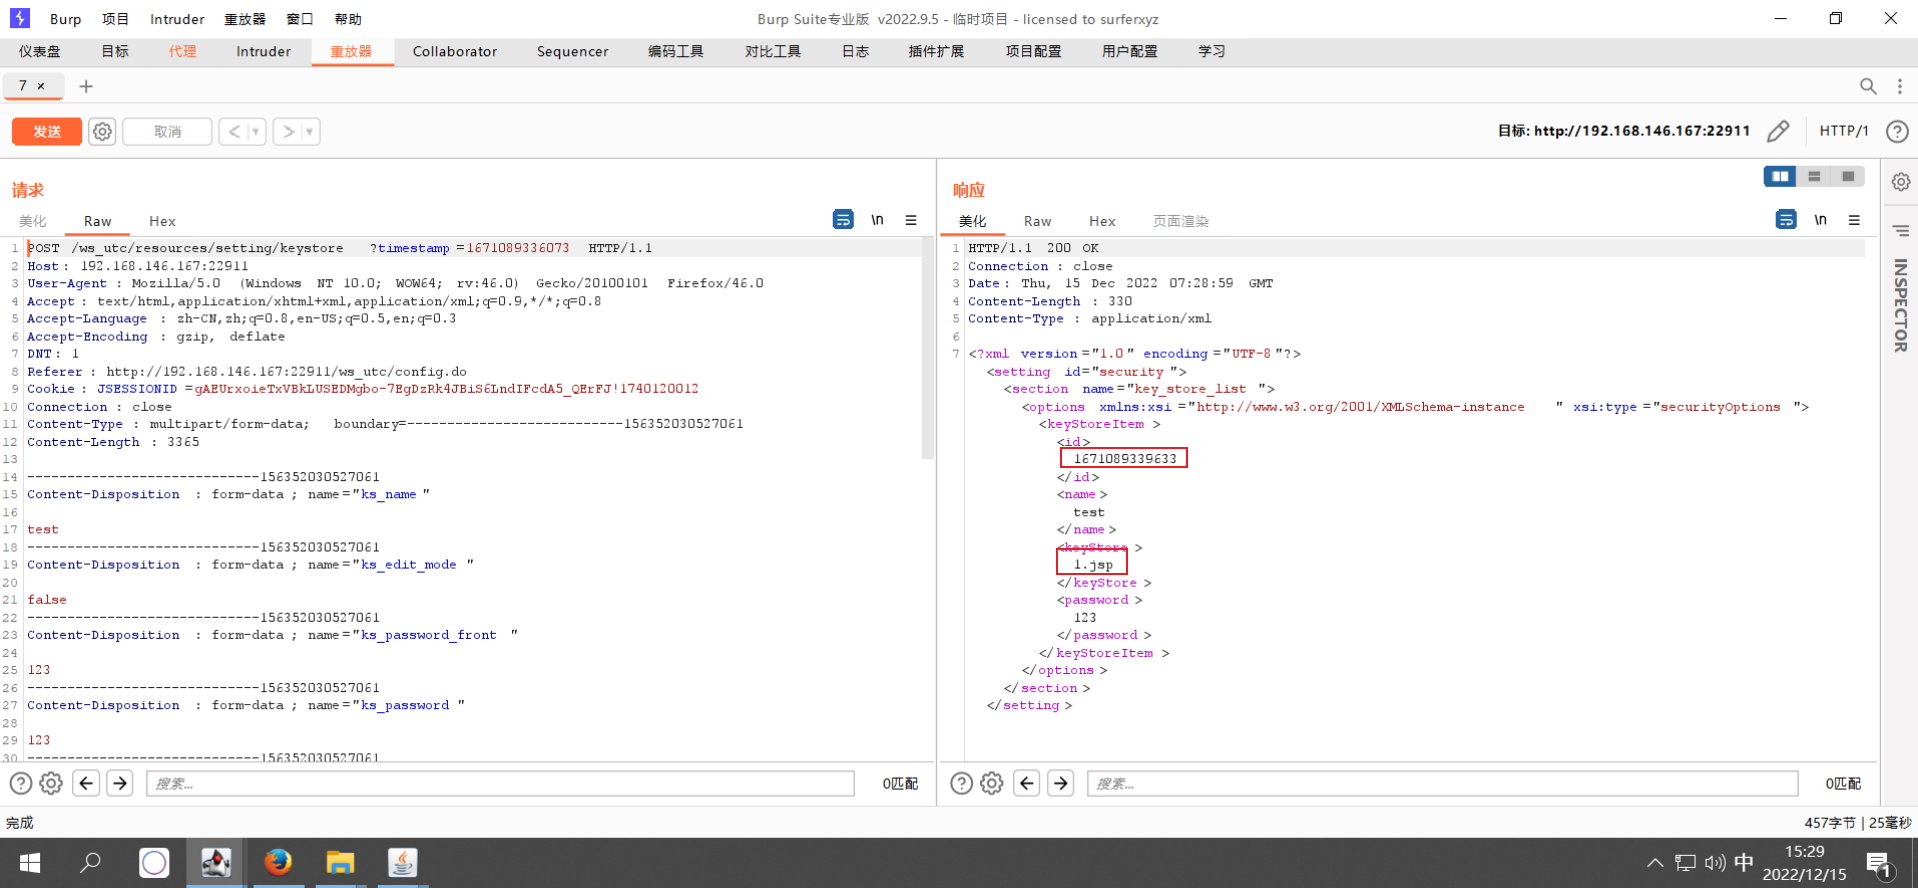Open the Help (帮助) menu
1918x888 pixels.
point(348,19)
